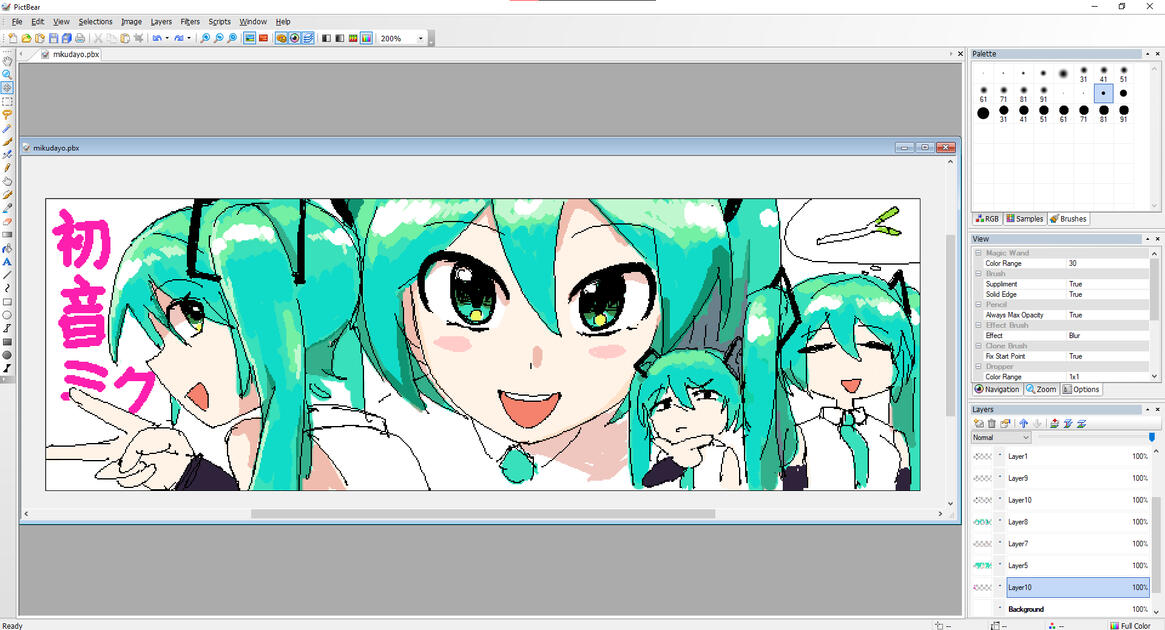Switch to the Navigation tab
1165x630 pixels.
[997, 389]
